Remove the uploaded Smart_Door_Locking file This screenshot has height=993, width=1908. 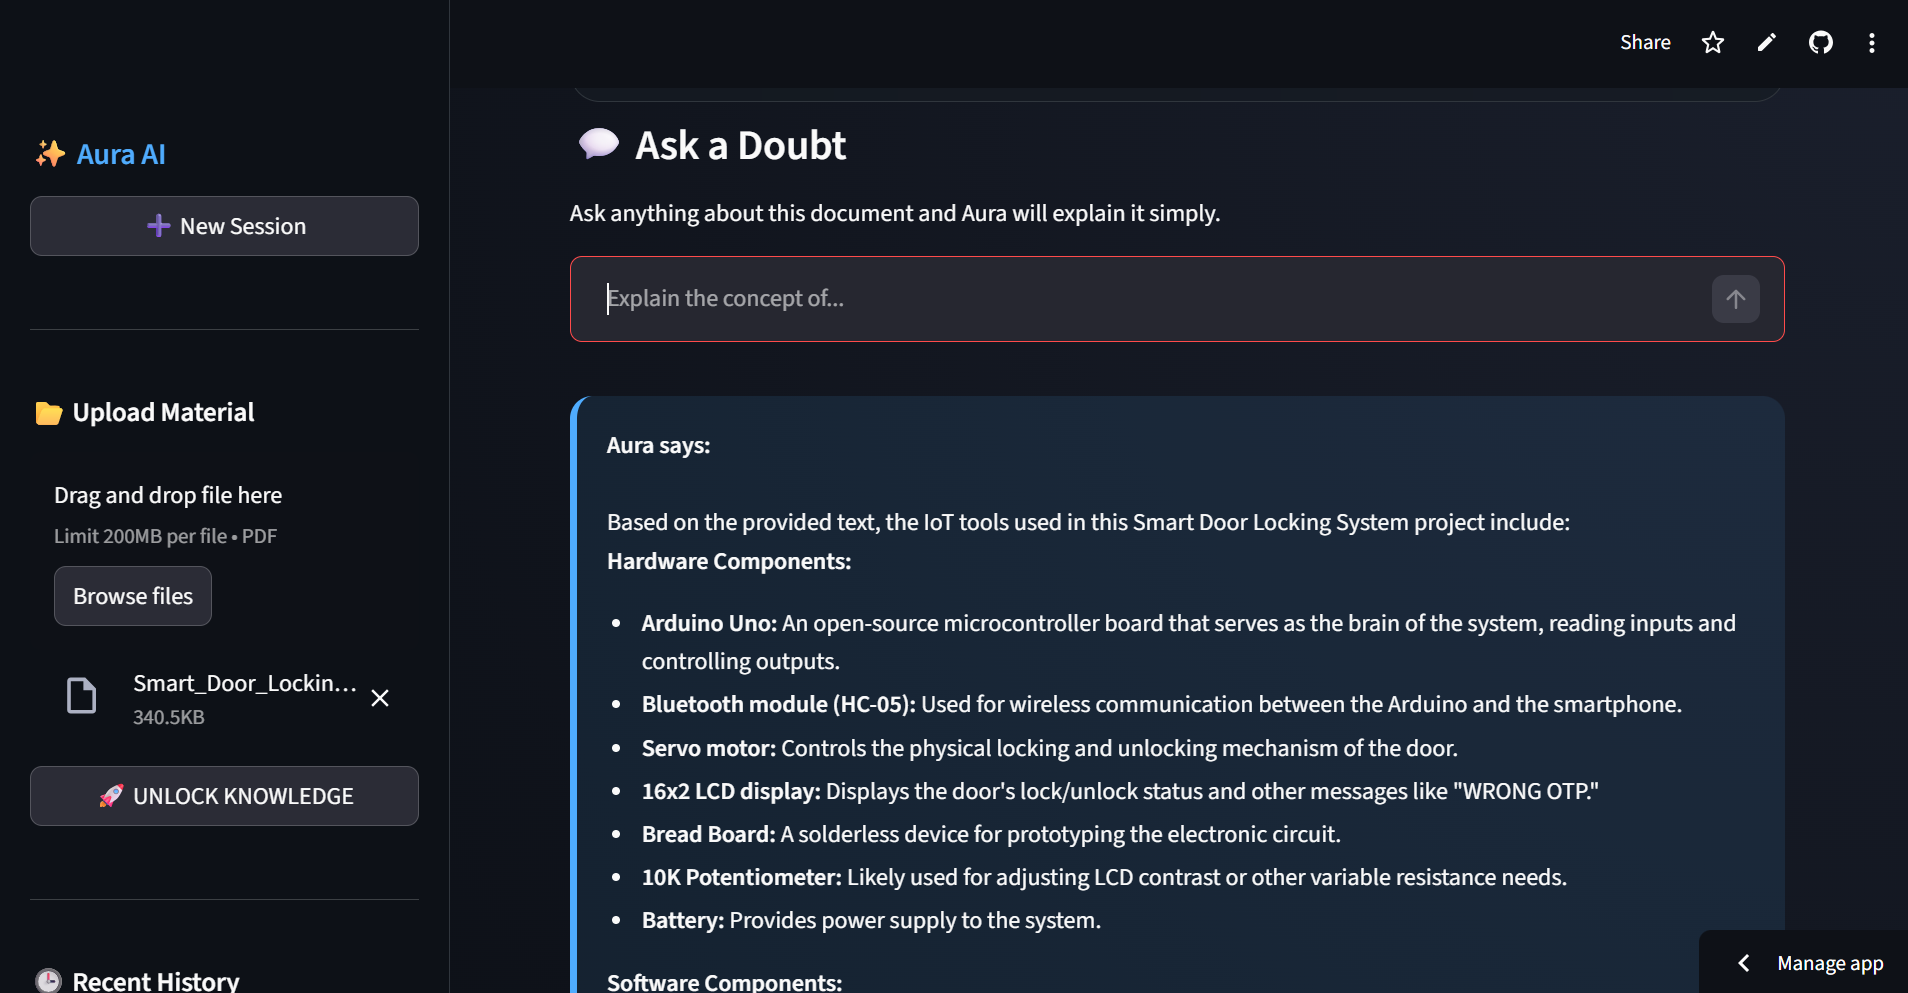(x=380, y=698)
